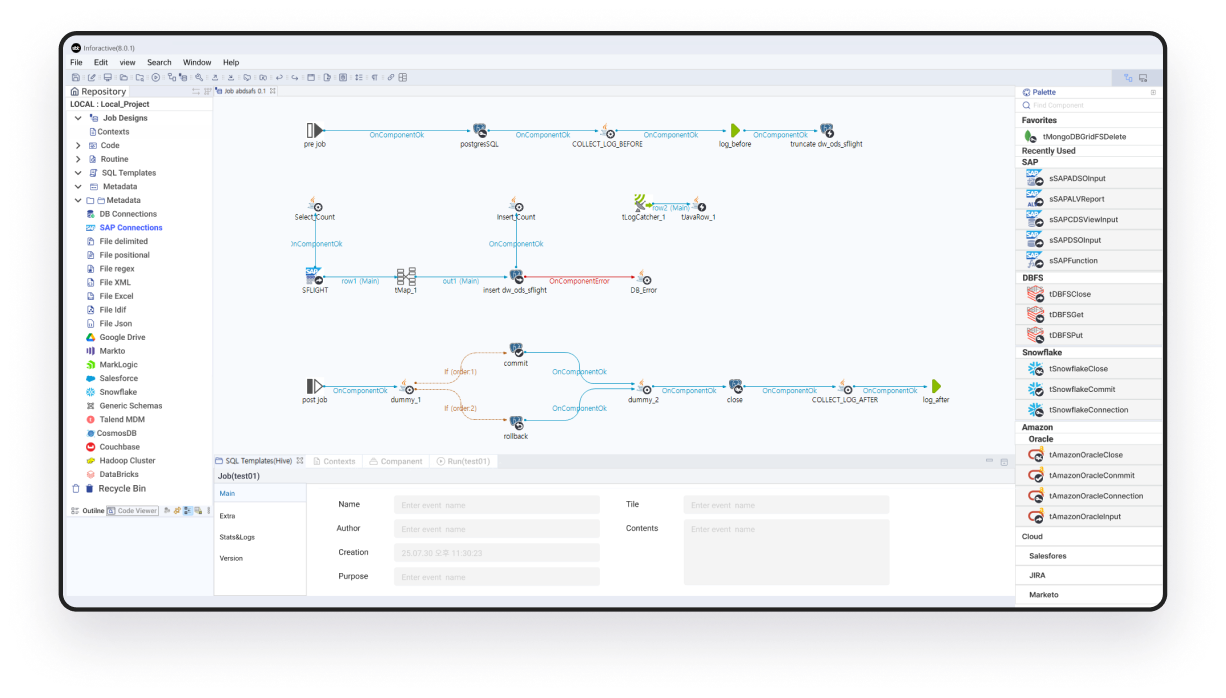This screenshot has height=698, width=1226.
Task: Click the Save toolbar icon
Action: coord(76,77)
